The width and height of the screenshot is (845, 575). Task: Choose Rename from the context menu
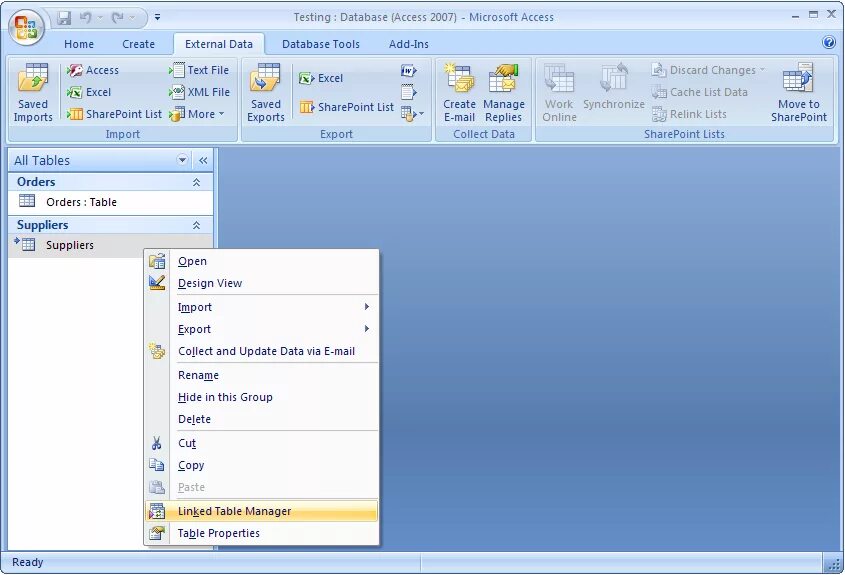tap(262, 375)
